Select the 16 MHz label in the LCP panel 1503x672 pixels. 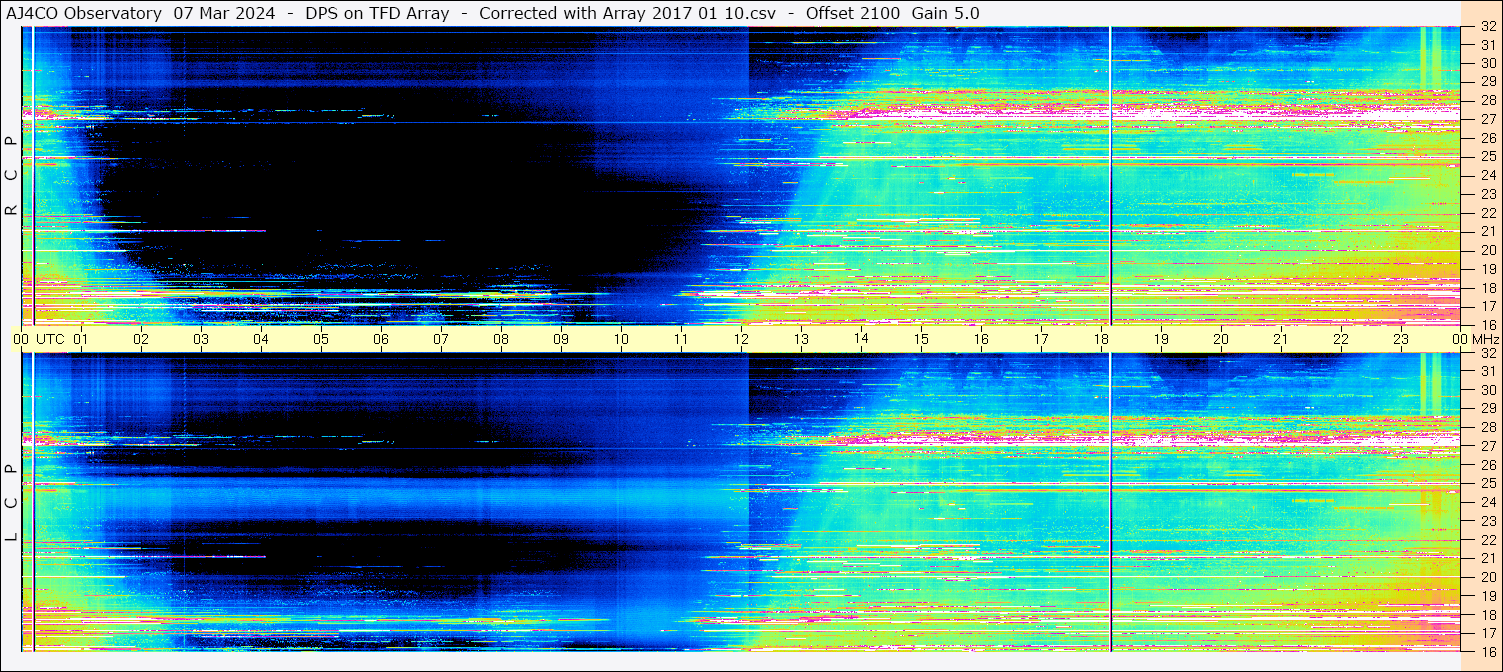1486,651
